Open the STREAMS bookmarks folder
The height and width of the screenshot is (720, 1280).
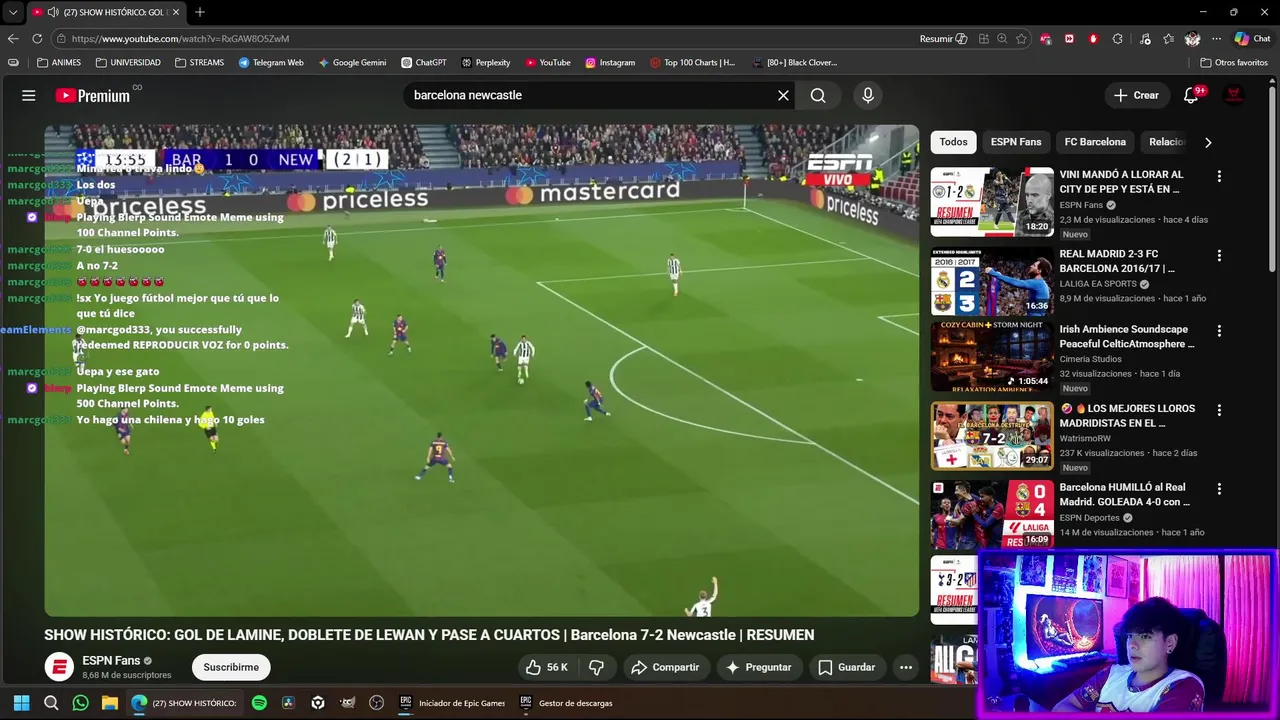(199, 62)
